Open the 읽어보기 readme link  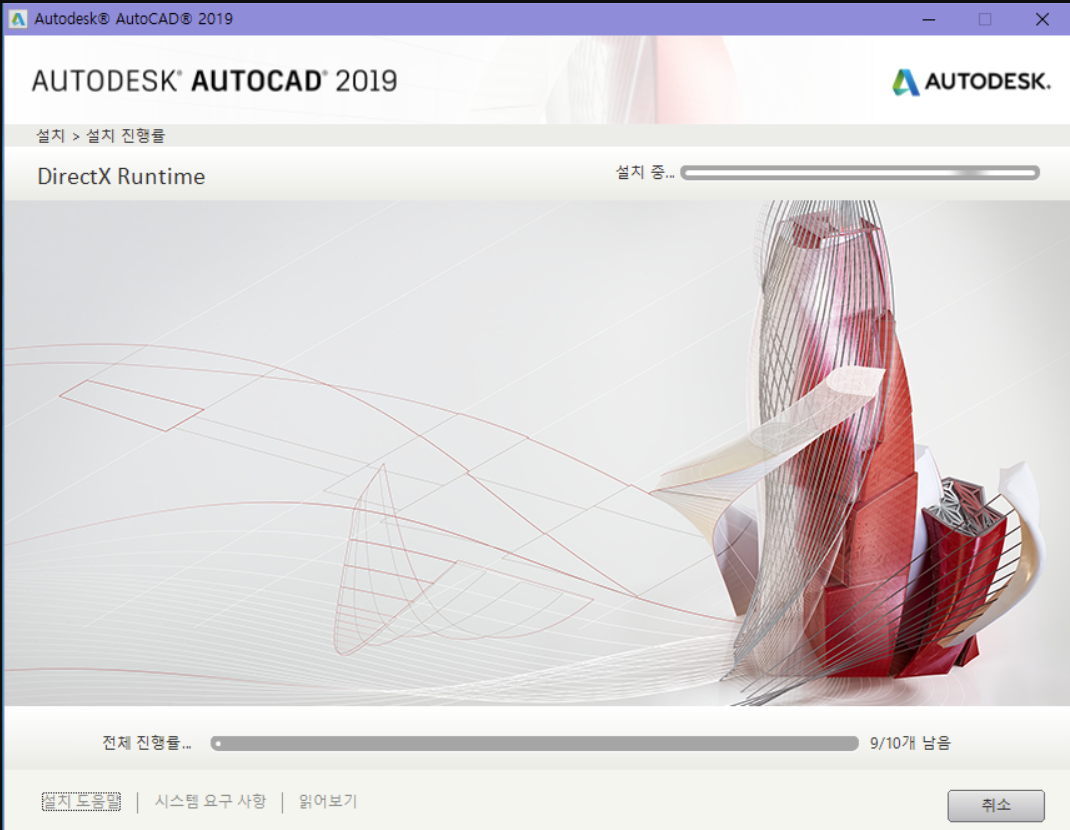pyautogui.click(x=326, y=801)
